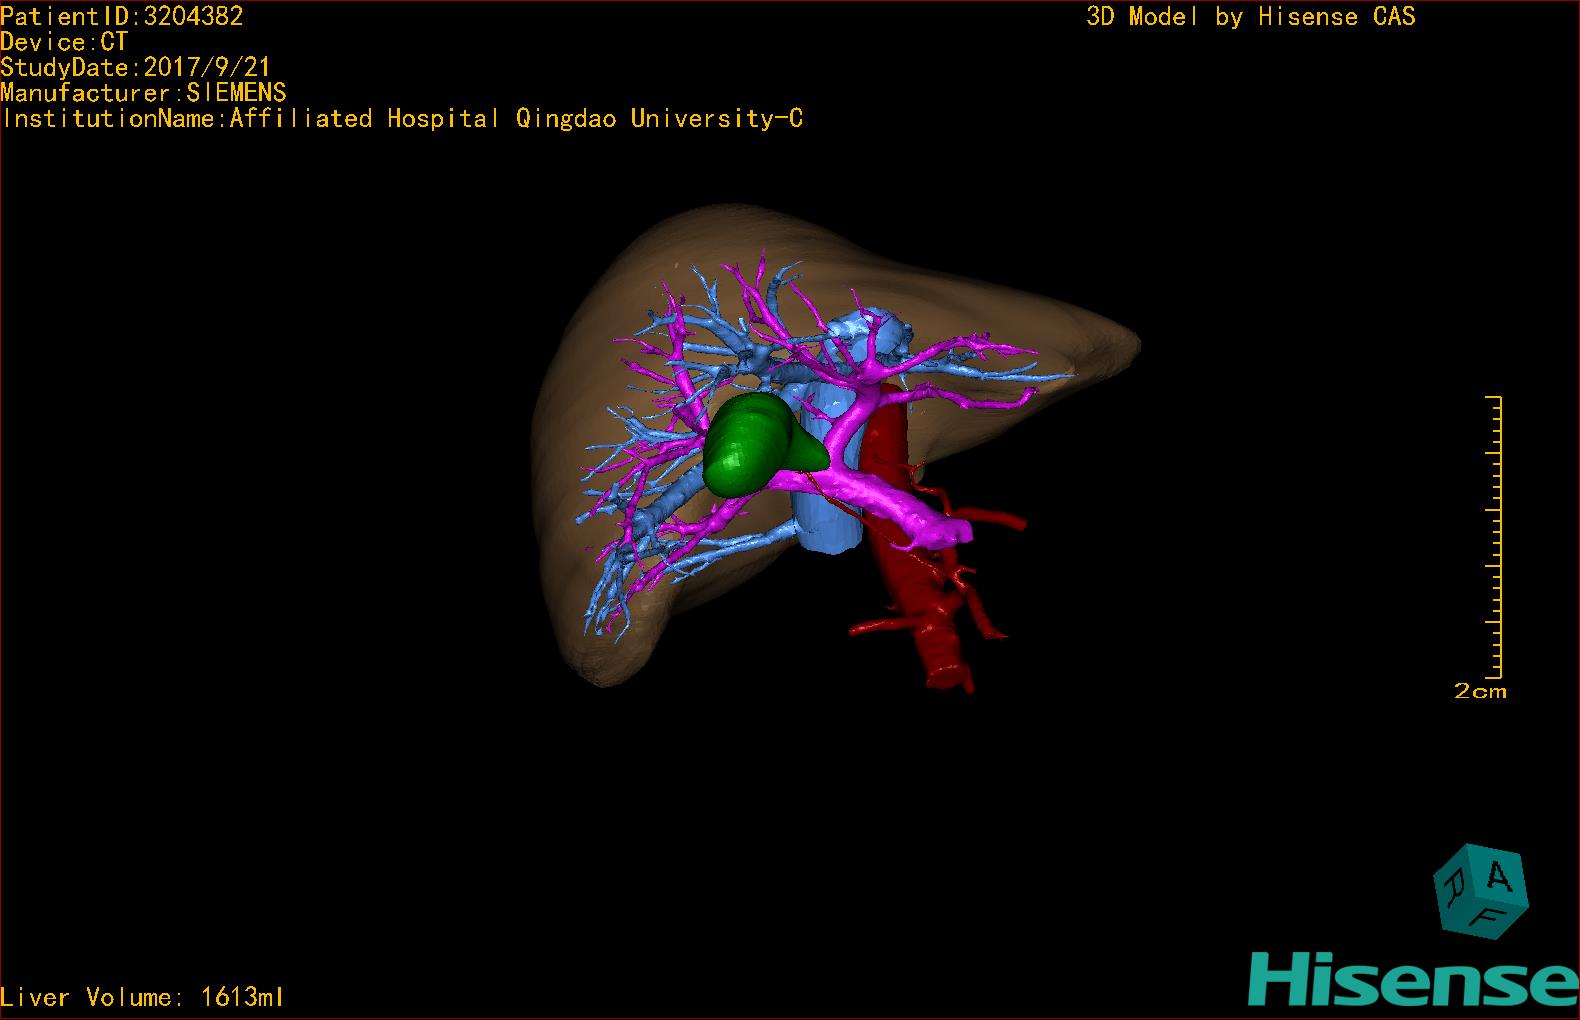Click the "Liver Volume: 1613ml" readout
Screen dimensions: 1580x1020
coord(143,997)
